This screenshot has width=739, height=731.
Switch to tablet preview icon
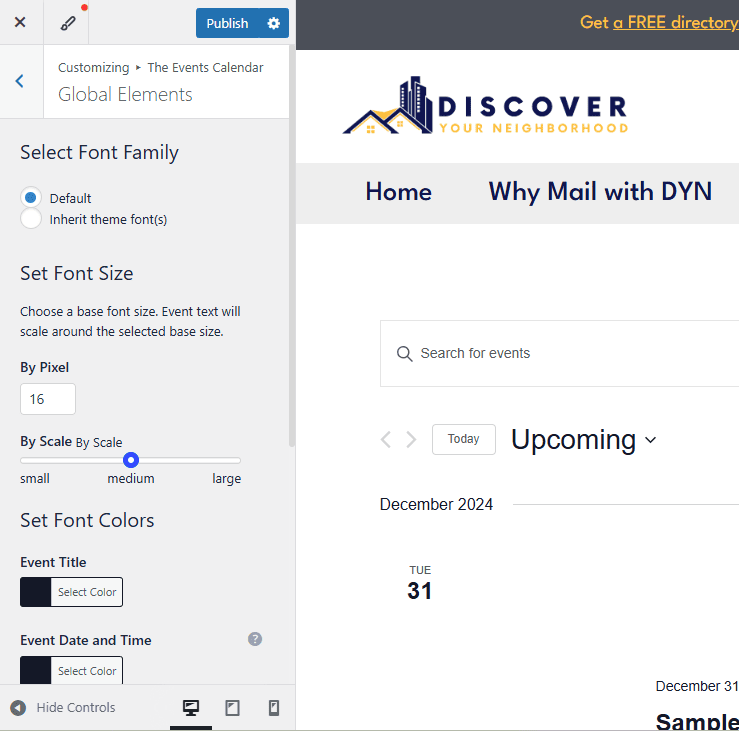232,708
